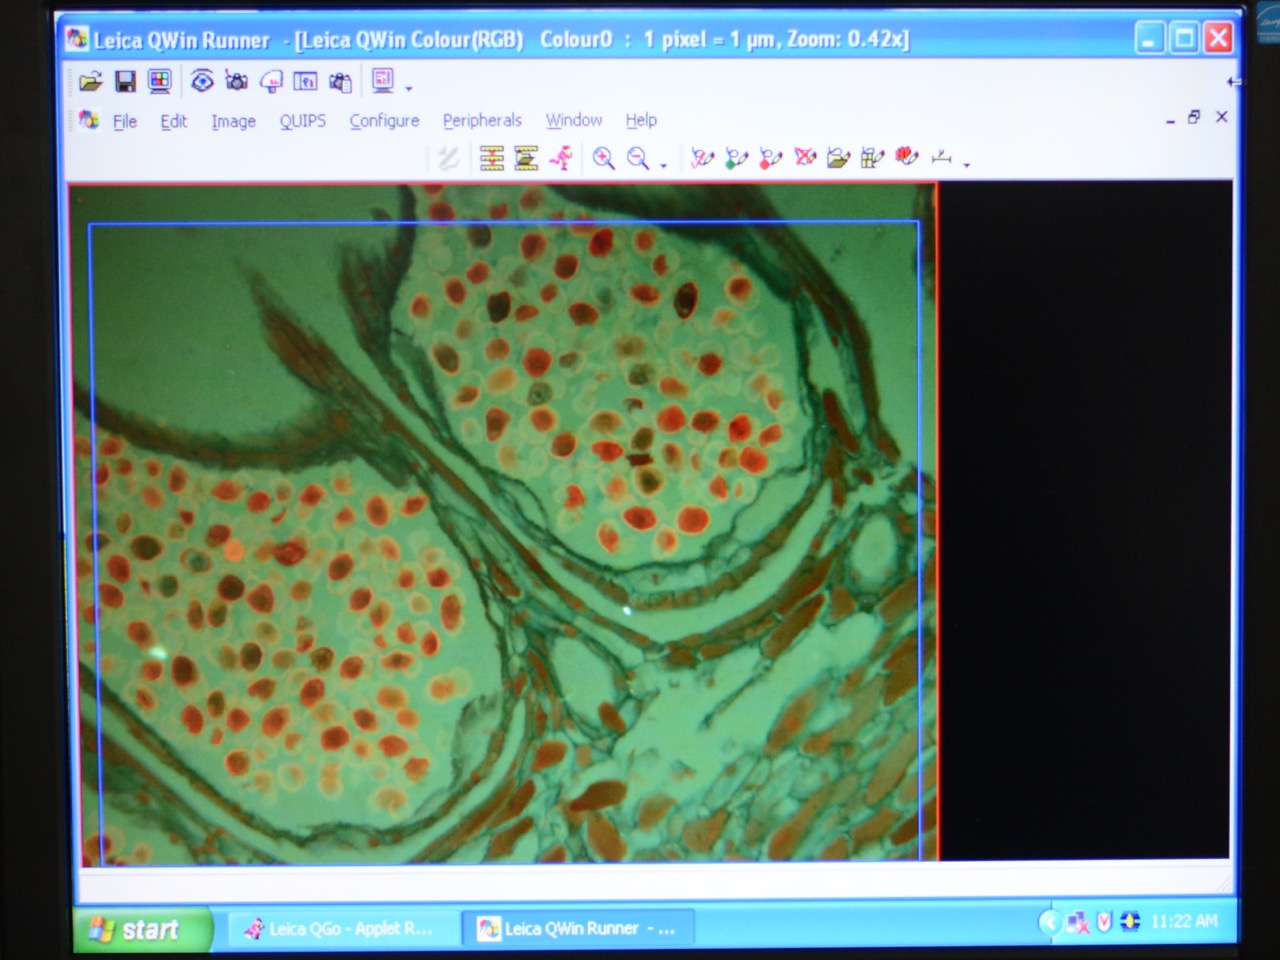
Task: Click the antivirus shield tray icon
Action: (1104, 922)
